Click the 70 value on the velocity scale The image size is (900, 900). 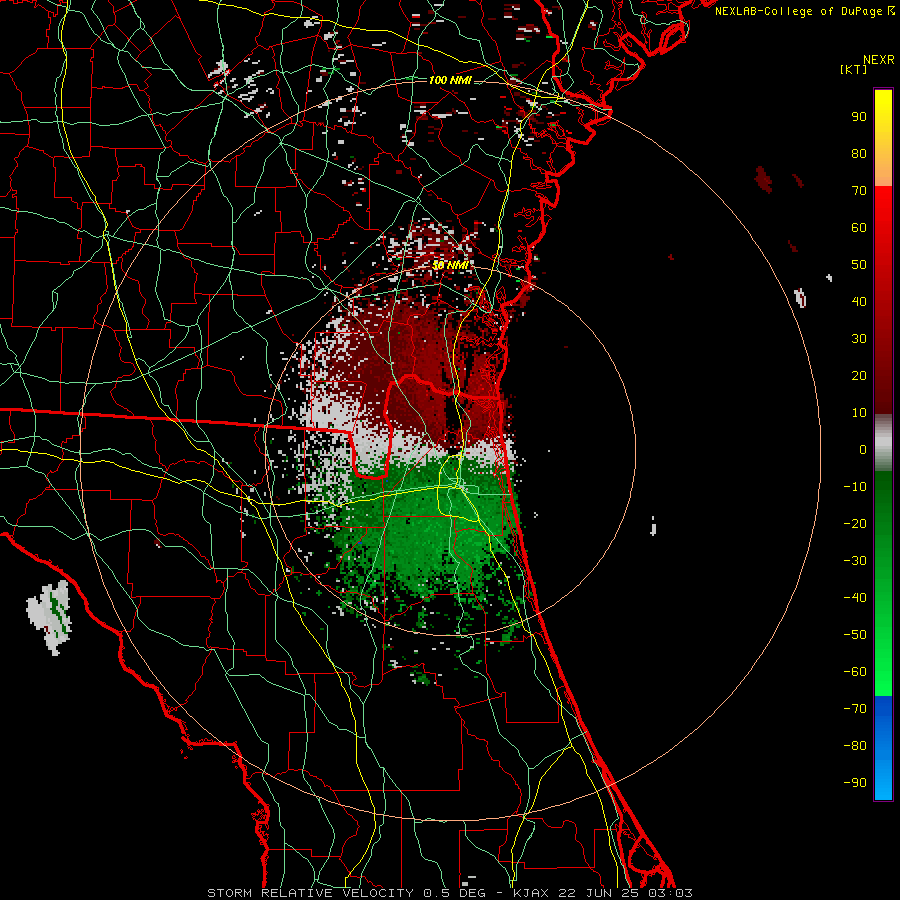click(859, 191)
